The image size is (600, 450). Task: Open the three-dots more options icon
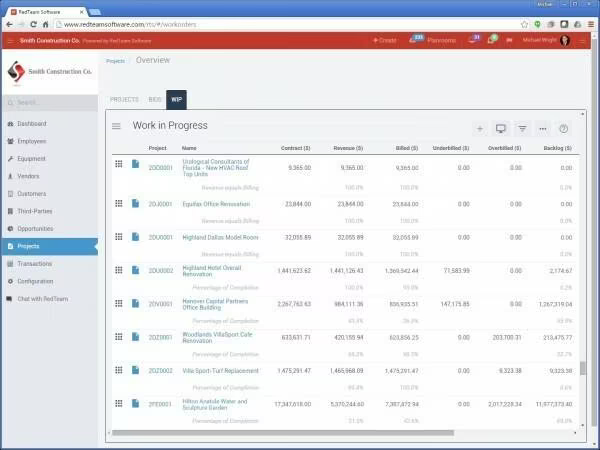tap(543, 129)
